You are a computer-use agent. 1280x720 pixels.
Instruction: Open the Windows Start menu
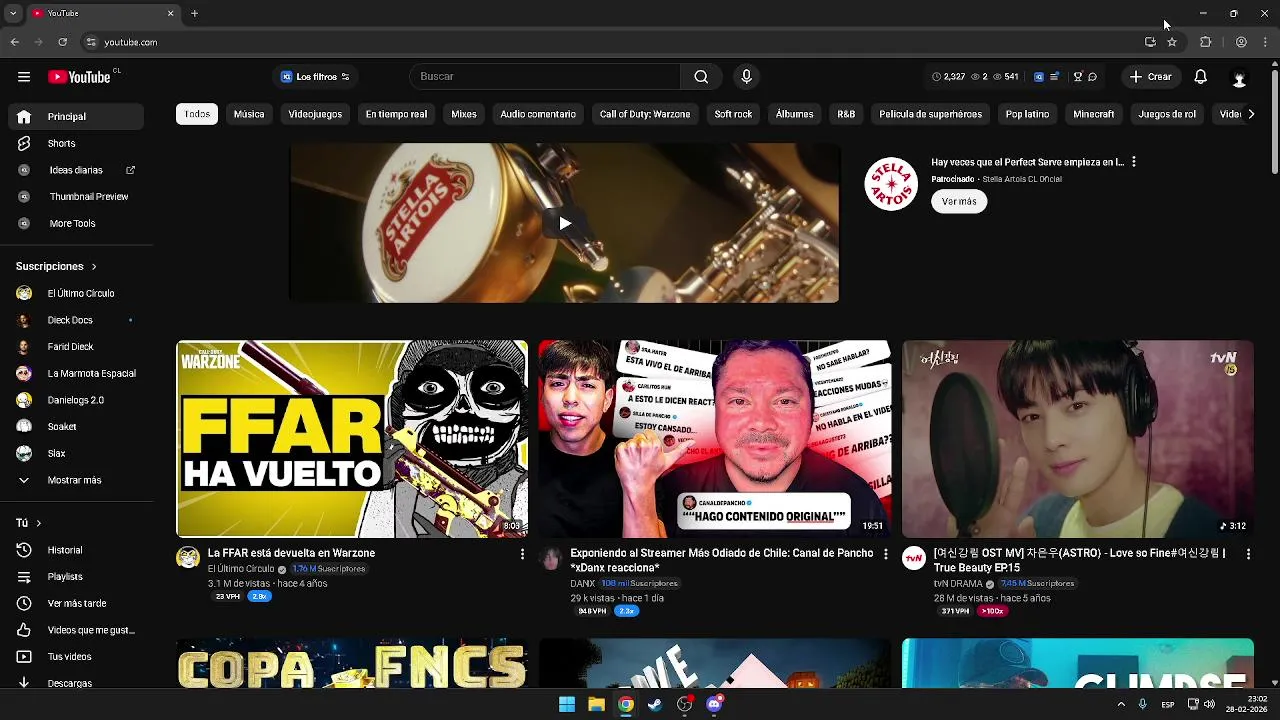(x=567, y=704)
